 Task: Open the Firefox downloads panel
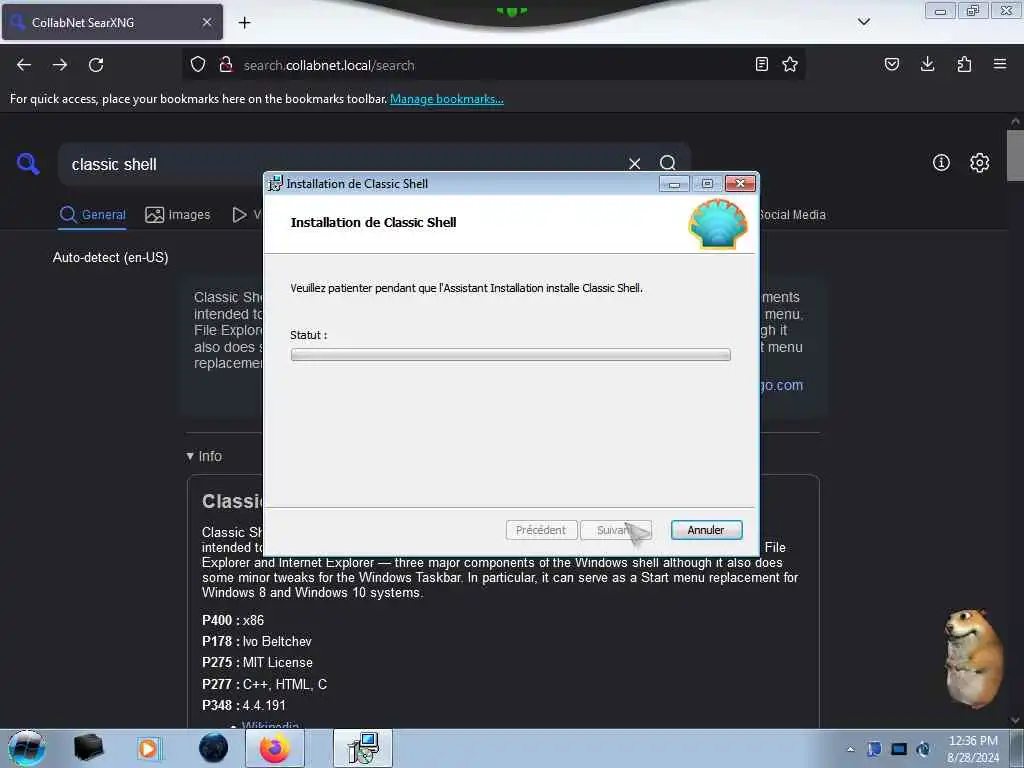coord(927,65)
